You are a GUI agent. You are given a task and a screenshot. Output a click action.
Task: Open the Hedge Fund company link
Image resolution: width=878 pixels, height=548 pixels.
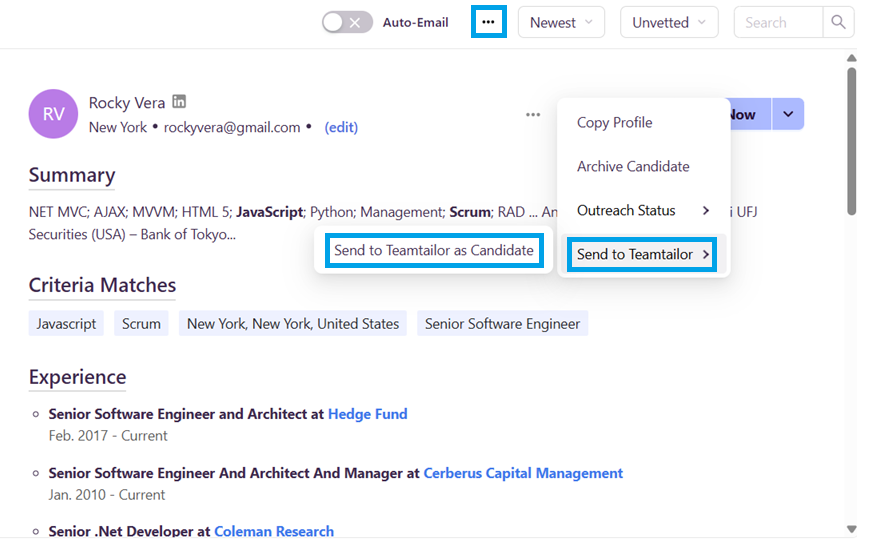(367, 414)
